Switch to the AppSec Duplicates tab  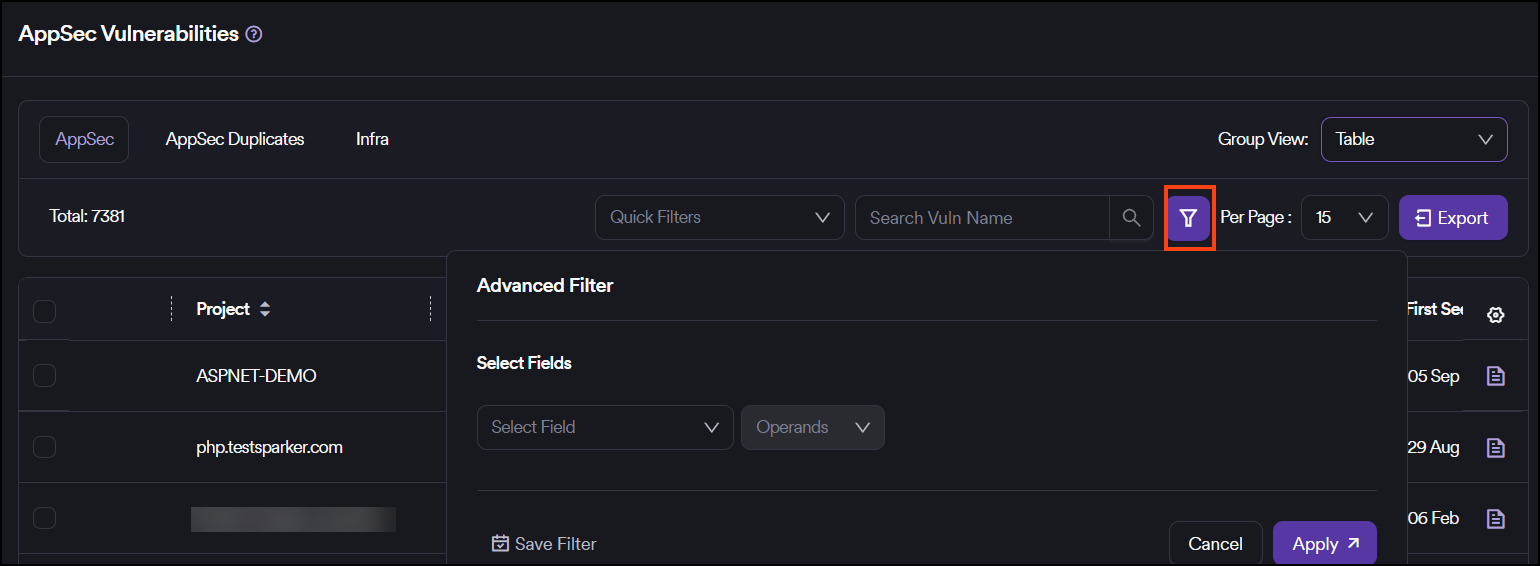click(x=235, y=139)
